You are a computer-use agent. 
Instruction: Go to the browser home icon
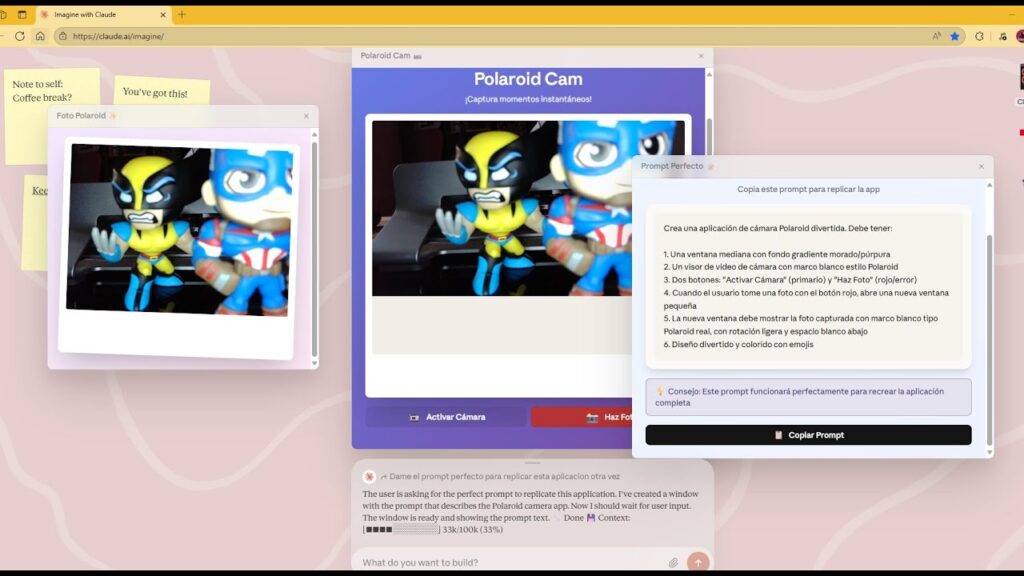click(x=40, y=36)
